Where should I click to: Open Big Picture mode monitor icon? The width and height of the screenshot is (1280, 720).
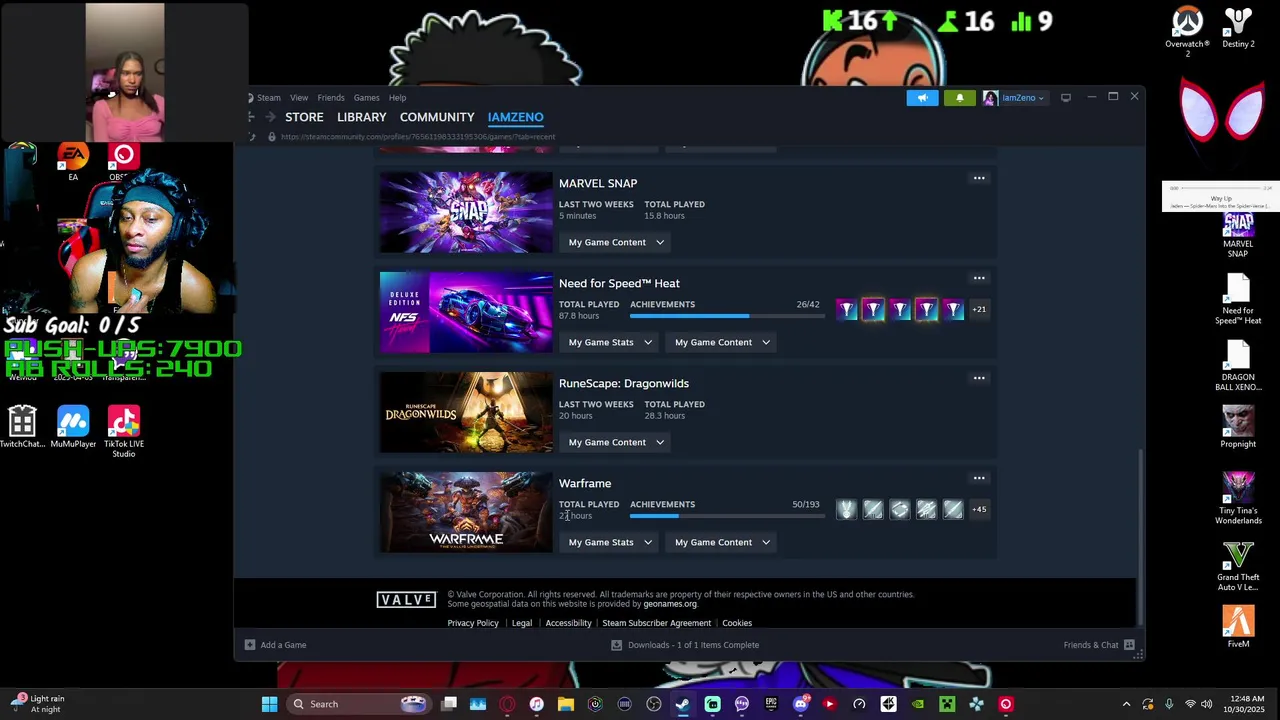click(x=1066, y=97)
